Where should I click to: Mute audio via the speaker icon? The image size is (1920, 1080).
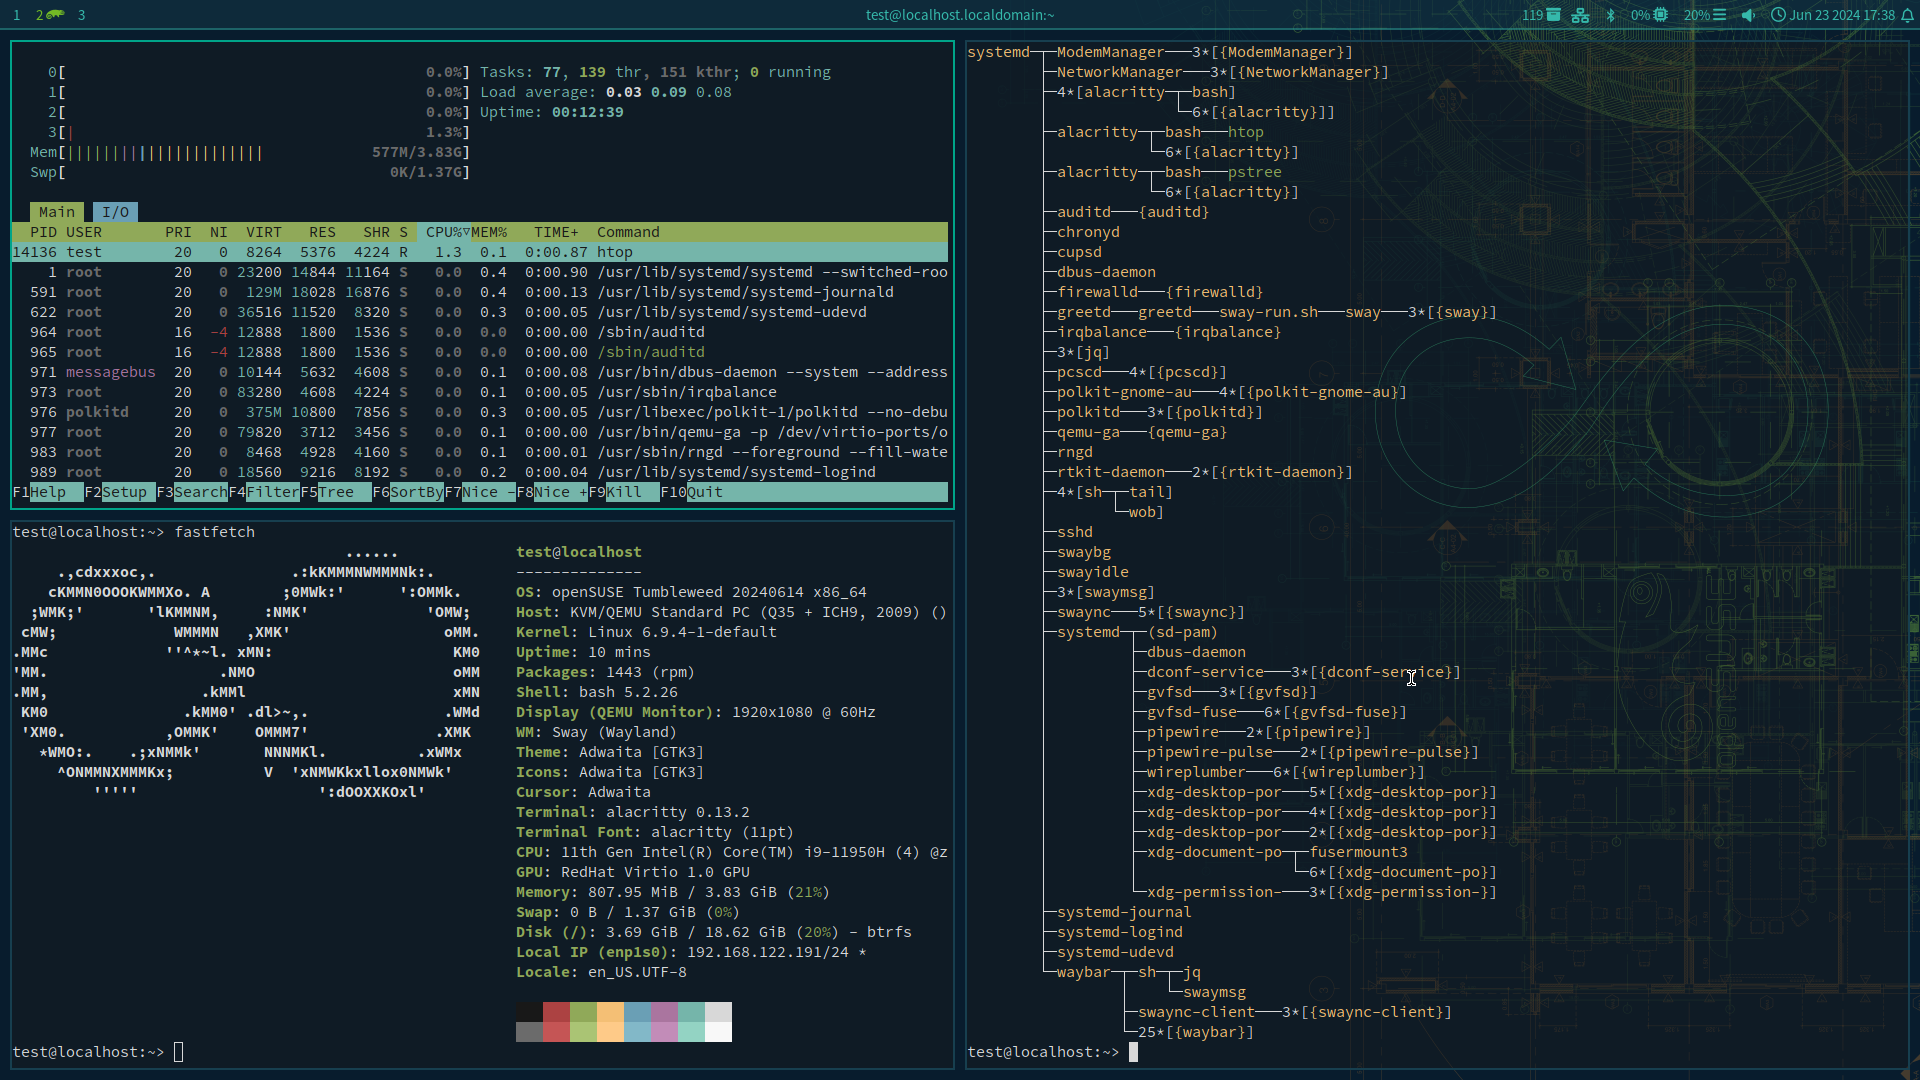click(x=1746, y=14)
